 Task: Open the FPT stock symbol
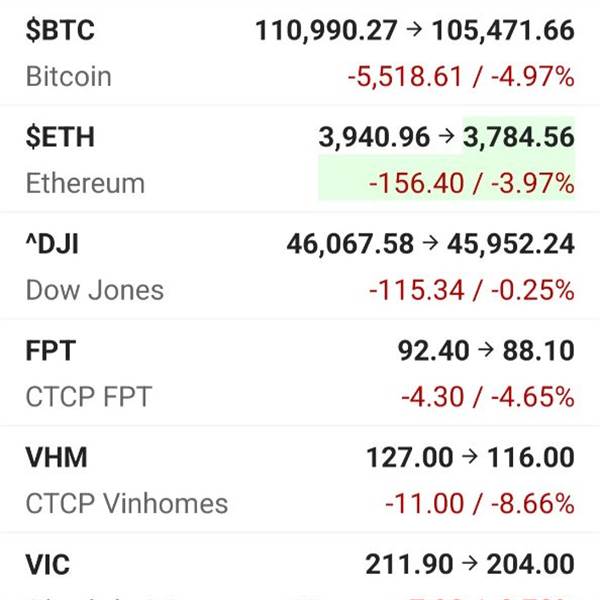[x=51, y=351]
